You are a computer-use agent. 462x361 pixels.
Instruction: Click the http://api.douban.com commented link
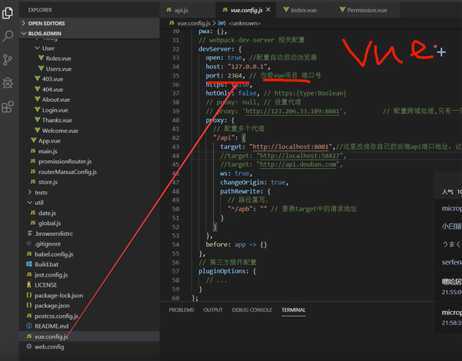click(298, 165)
